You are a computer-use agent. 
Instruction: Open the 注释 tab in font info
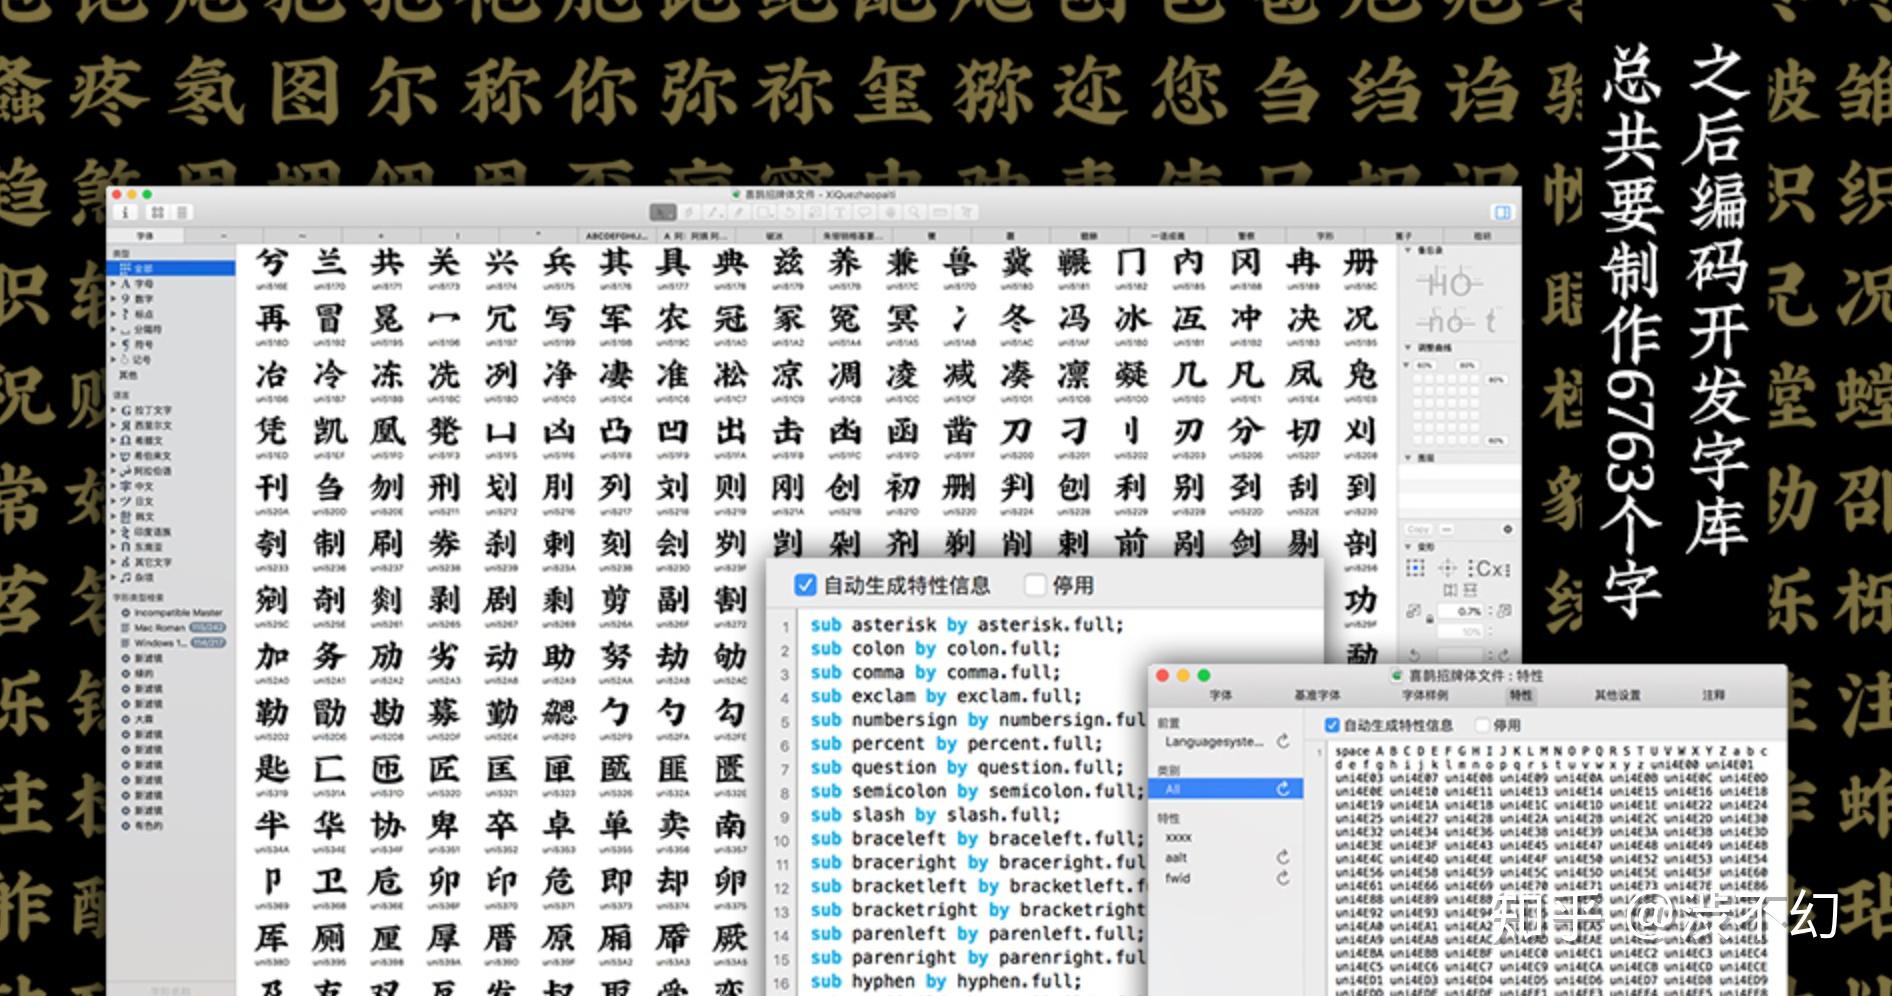(x=1713, y=695)
